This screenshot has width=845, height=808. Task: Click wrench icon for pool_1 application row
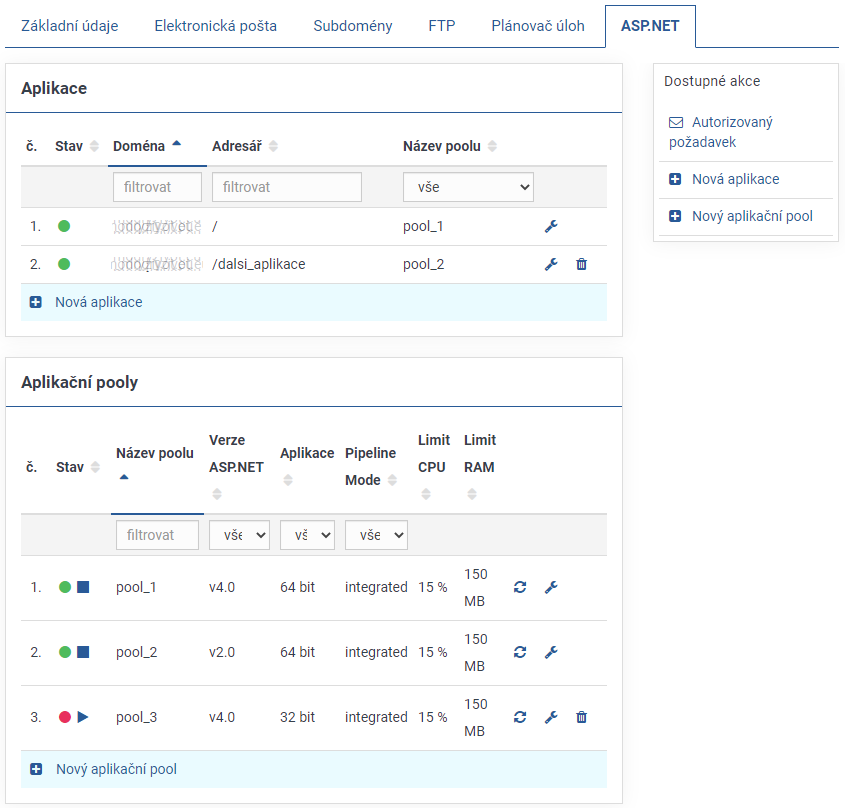[x=550, y=226]
